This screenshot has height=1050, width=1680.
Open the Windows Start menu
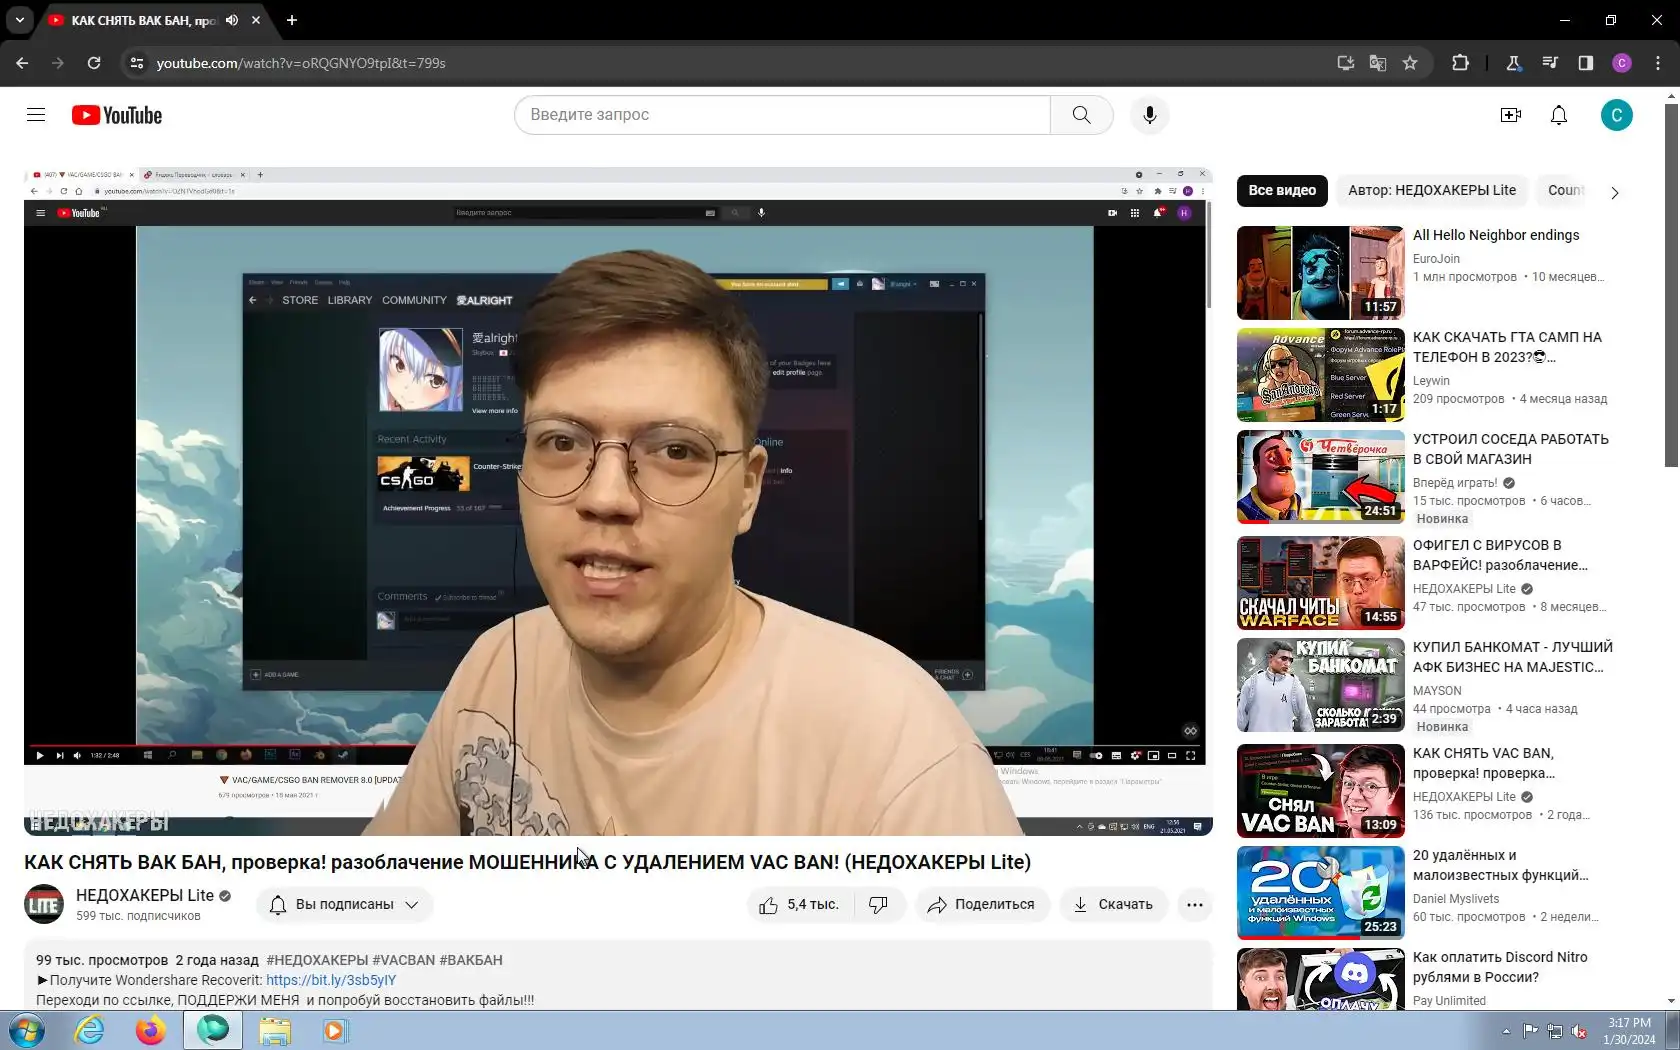tap(26, 1031)
